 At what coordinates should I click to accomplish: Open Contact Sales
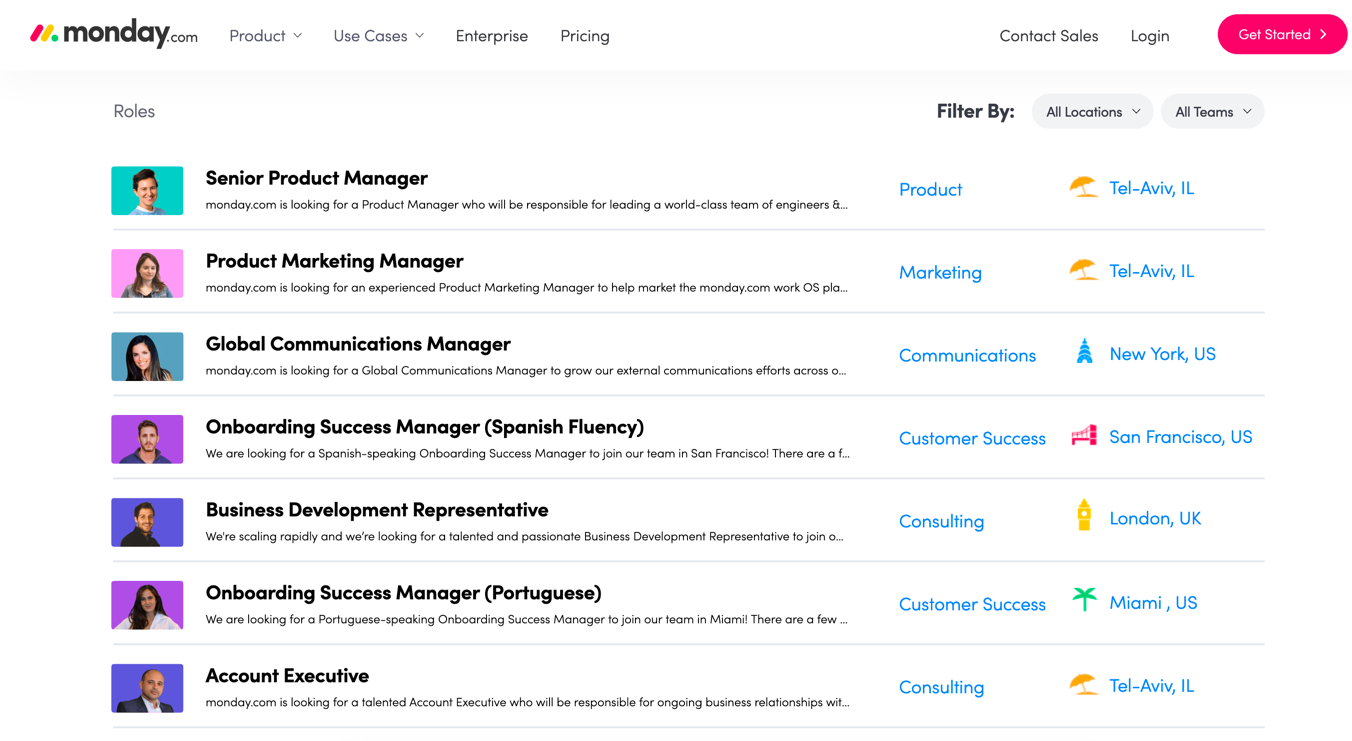(1048, 36)
